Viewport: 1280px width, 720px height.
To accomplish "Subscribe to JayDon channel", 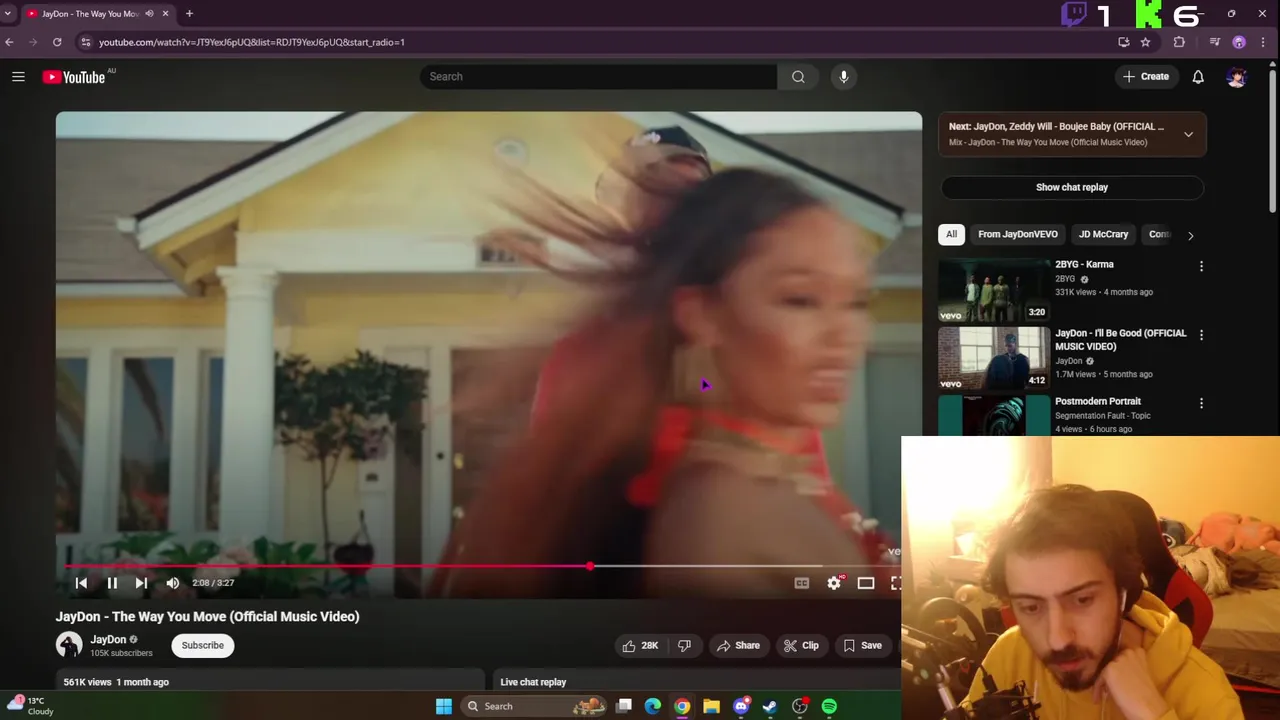I will [x=203, y=646].
